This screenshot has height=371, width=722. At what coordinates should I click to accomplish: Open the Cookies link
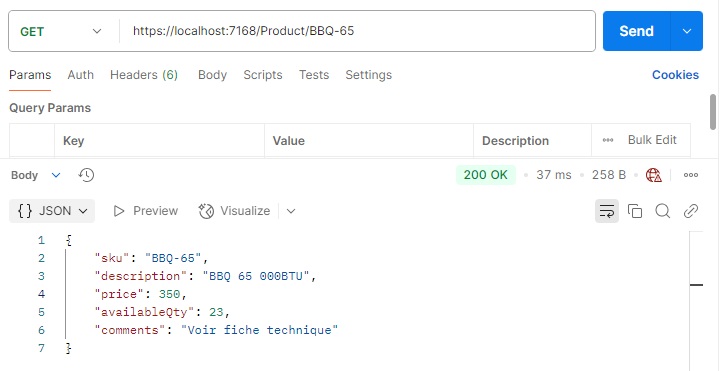click(x=675, y=75)
